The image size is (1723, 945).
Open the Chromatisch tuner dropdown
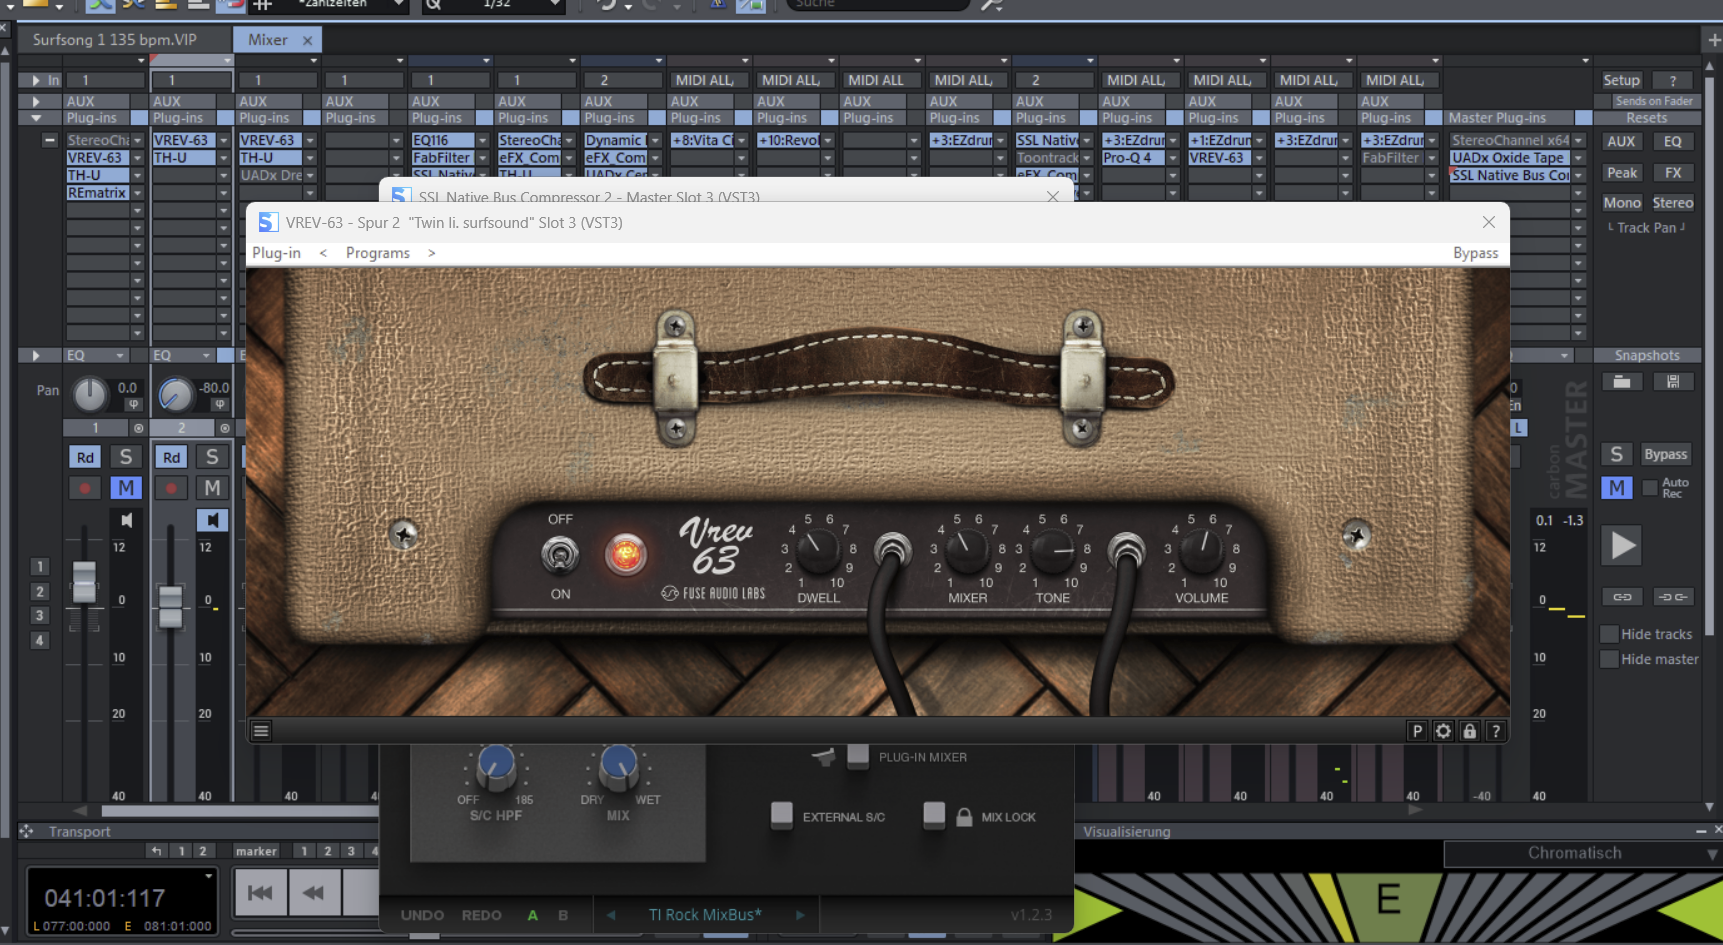pos(1711,854)
